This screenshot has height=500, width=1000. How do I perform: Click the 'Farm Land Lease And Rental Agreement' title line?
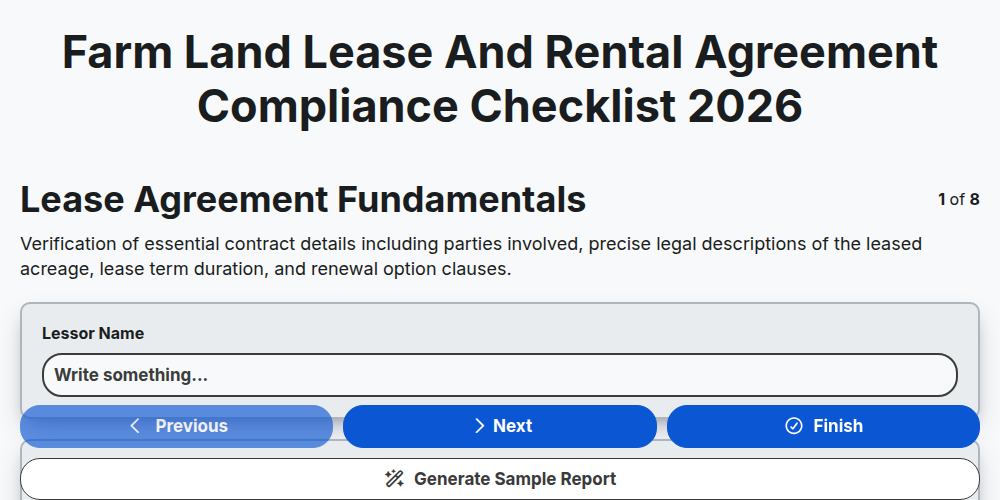click(500, 52)
